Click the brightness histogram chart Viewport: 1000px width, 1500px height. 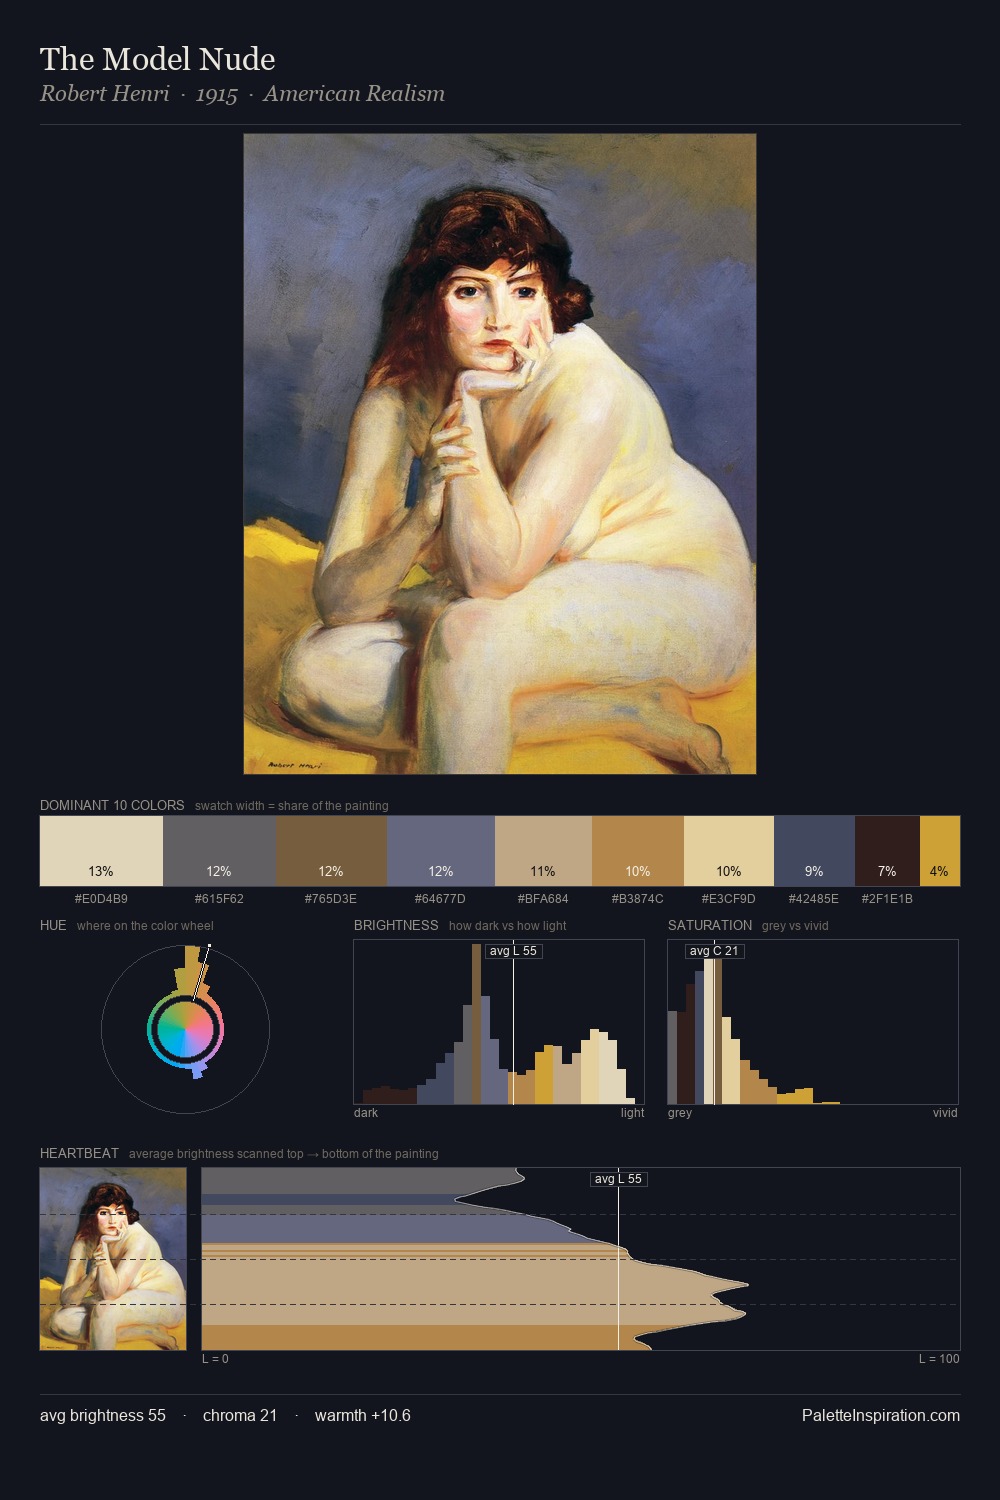click(x=499, y=1022)
